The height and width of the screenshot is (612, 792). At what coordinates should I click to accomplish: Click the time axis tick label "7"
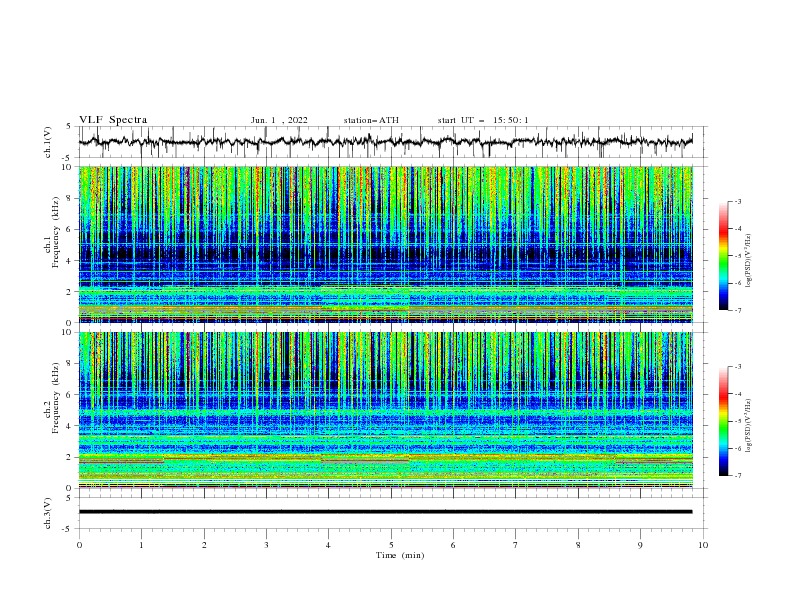[x=516, y=545]
